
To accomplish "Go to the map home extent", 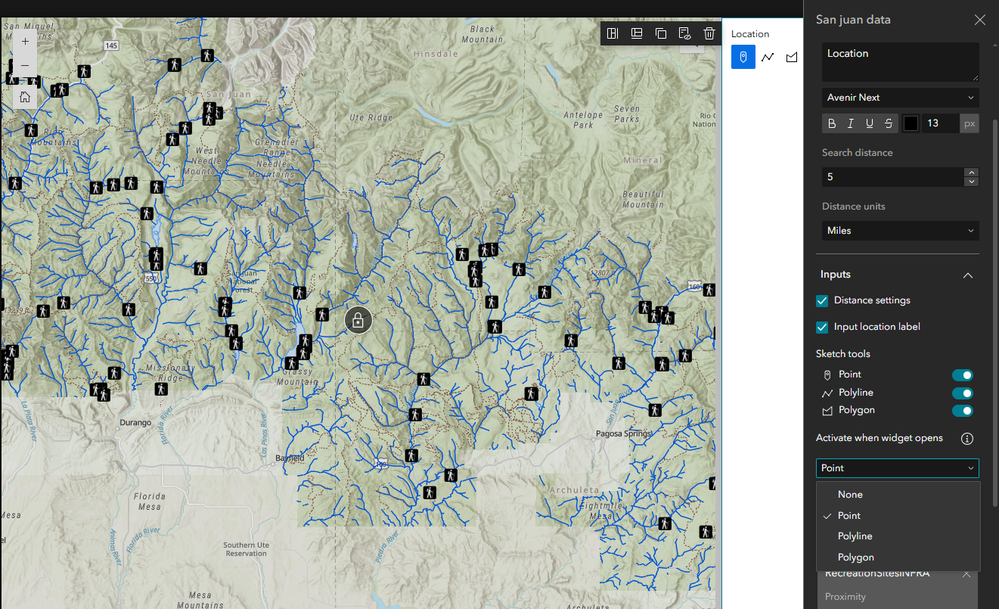I will tap(25, 97).
